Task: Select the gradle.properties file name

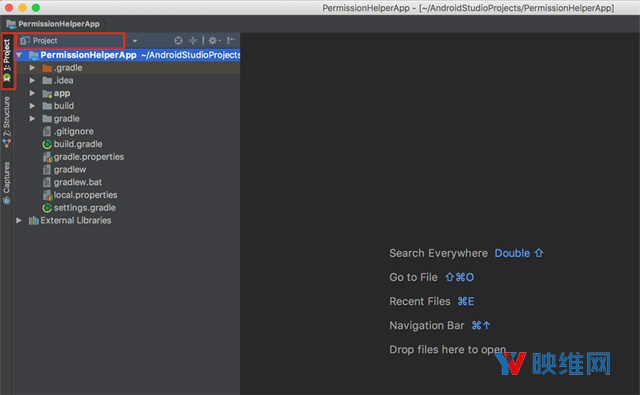Action: tap(89, 157)
